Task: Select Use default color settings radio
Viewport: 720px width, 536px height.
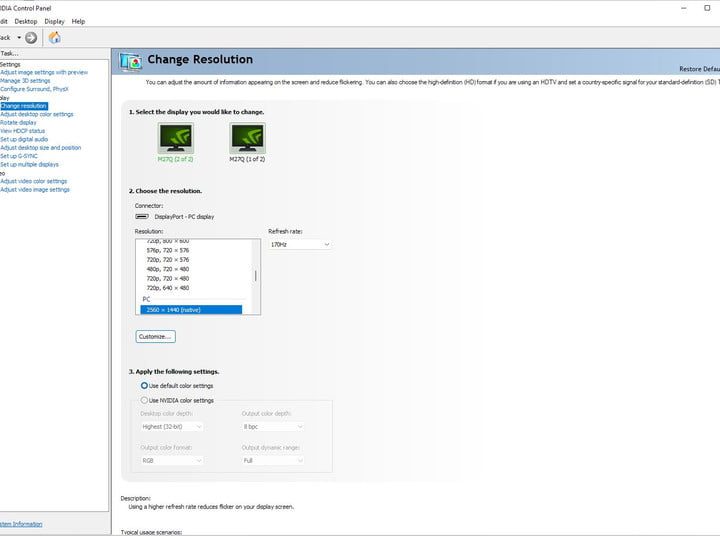Action: [144, 386]
